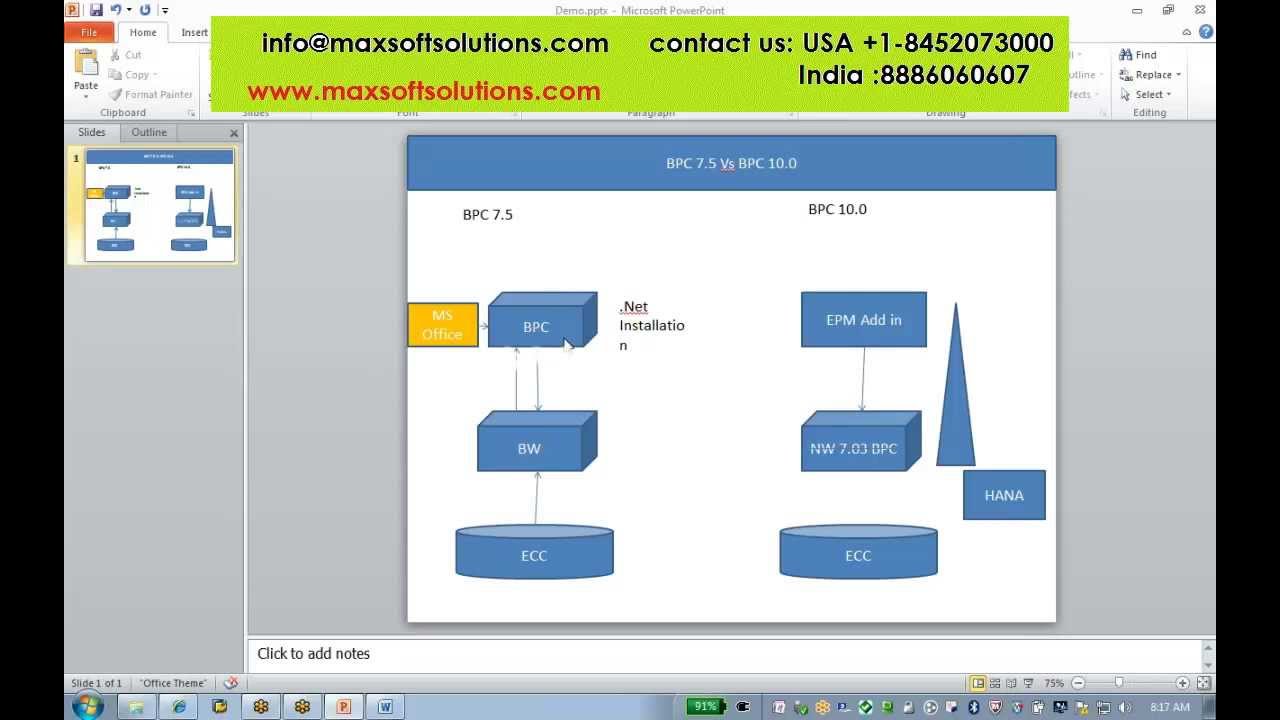Select slide 1 thumbnail

tap(160, 205)
